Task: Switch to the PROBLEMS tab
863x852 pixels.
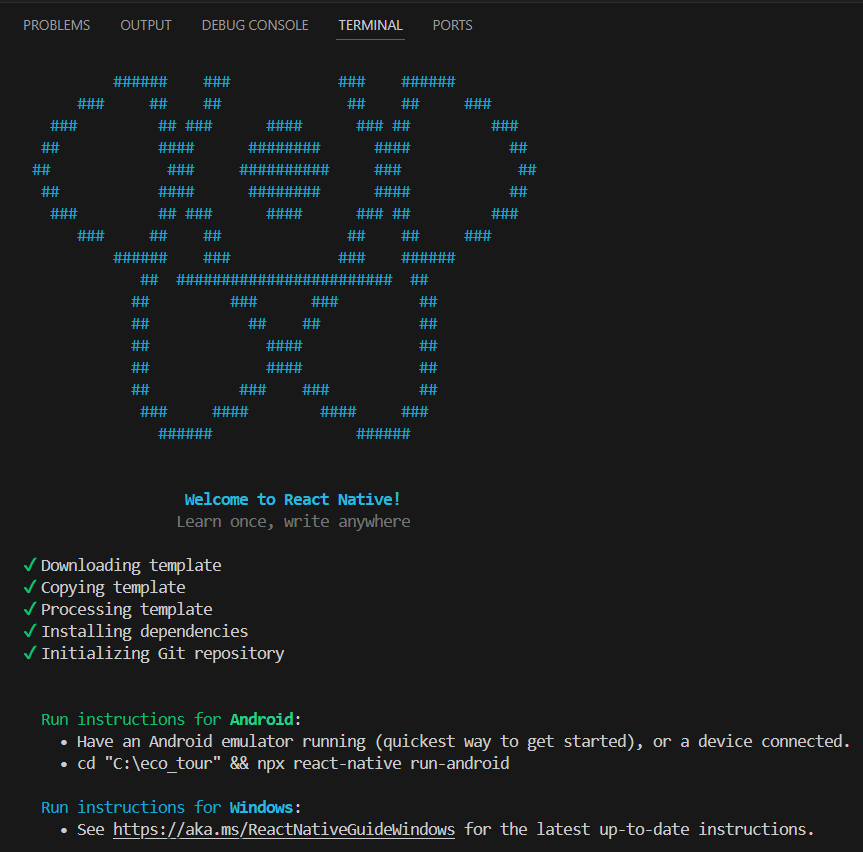Action: [56, 25]
